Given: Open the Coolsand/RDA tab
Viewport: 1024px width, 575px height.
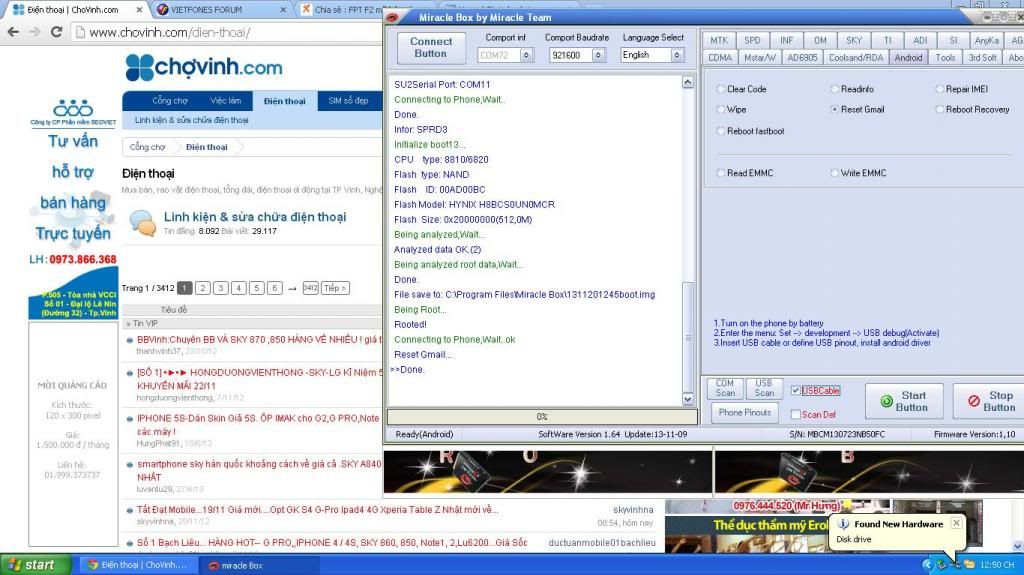Looking at the screenshot, I should [856, 58].
